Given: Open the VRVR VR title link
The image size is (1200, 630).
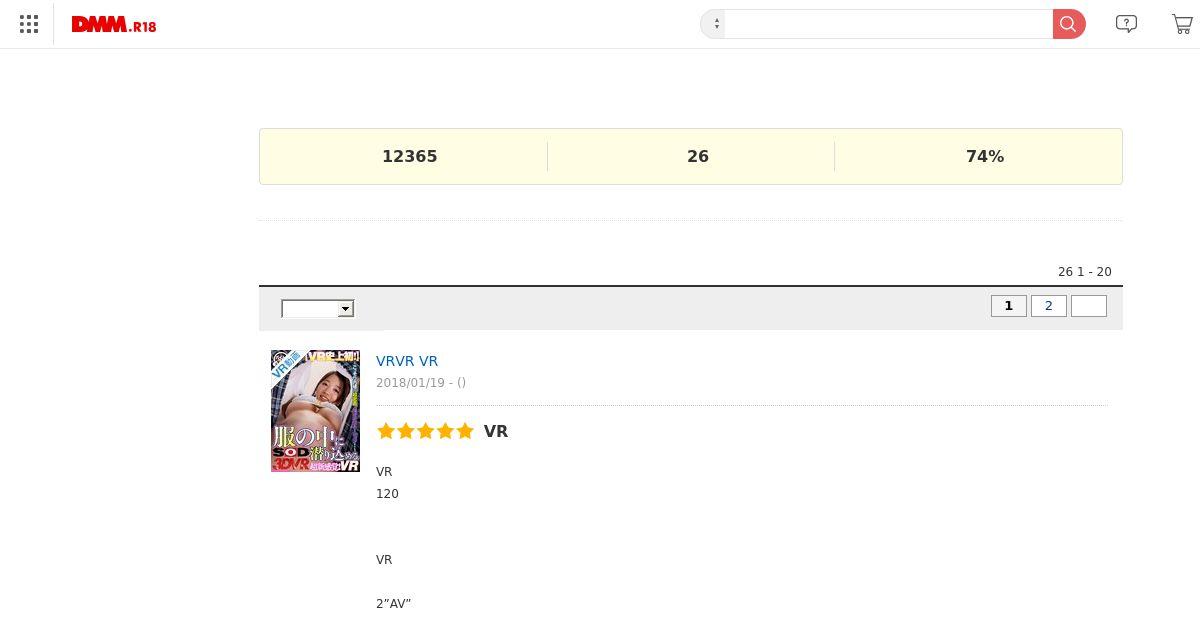Looking at the screenshot, I should click(407, 361).
